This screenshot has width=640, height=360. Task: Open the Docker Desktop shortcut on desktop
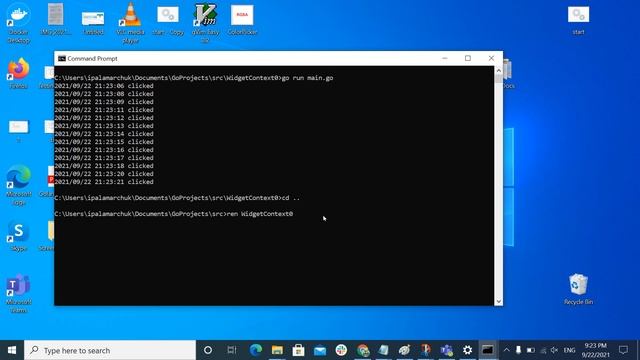(18, 22)
